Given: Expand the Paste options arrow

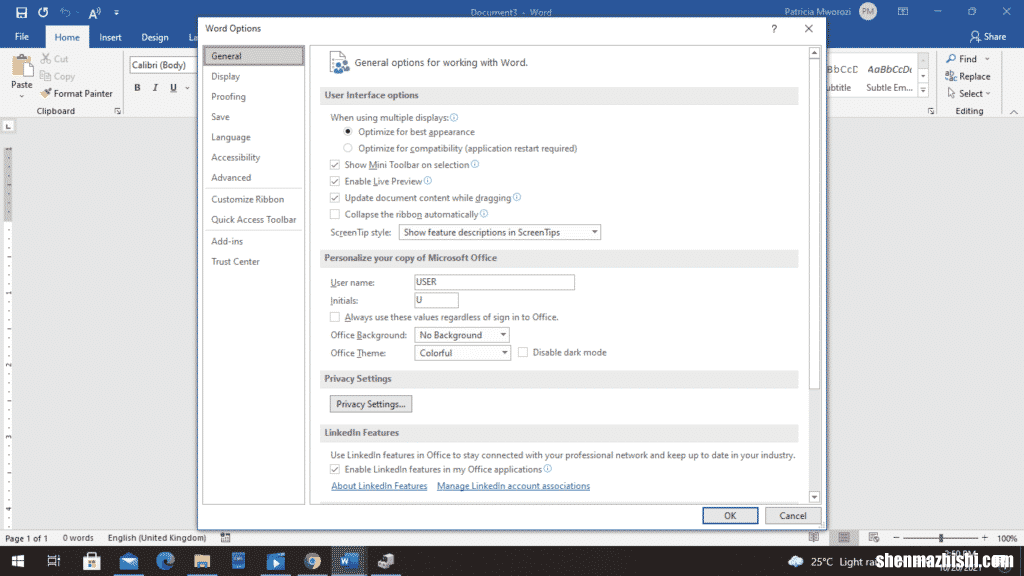Looking at the screenshot, I should tap(22, 96).
